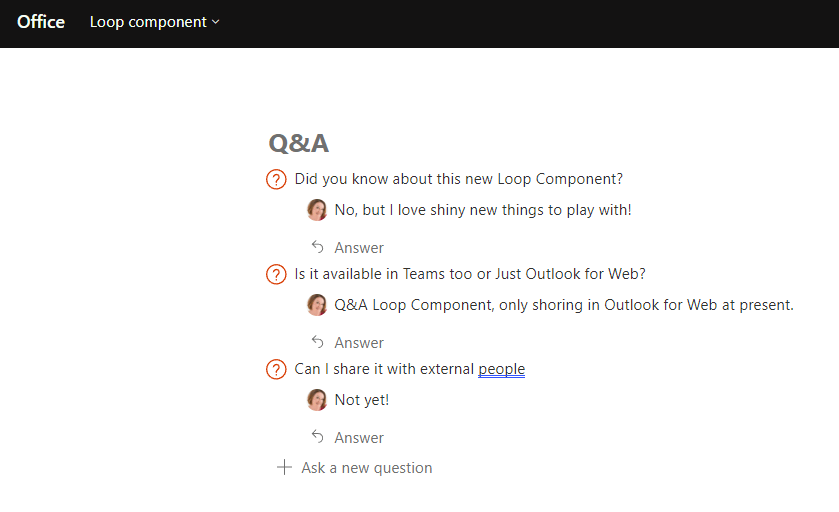Click answer about Outlook for Web at present

(x=564, y=305)
